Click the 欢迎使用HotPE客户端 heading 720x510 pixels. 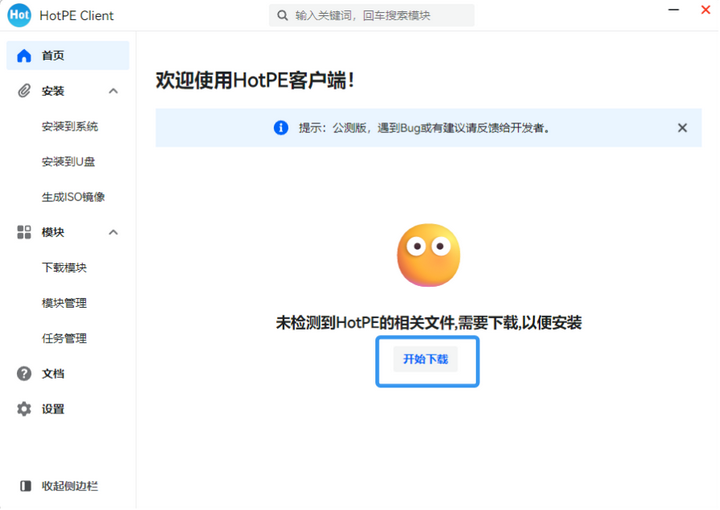tap(255, 80)
